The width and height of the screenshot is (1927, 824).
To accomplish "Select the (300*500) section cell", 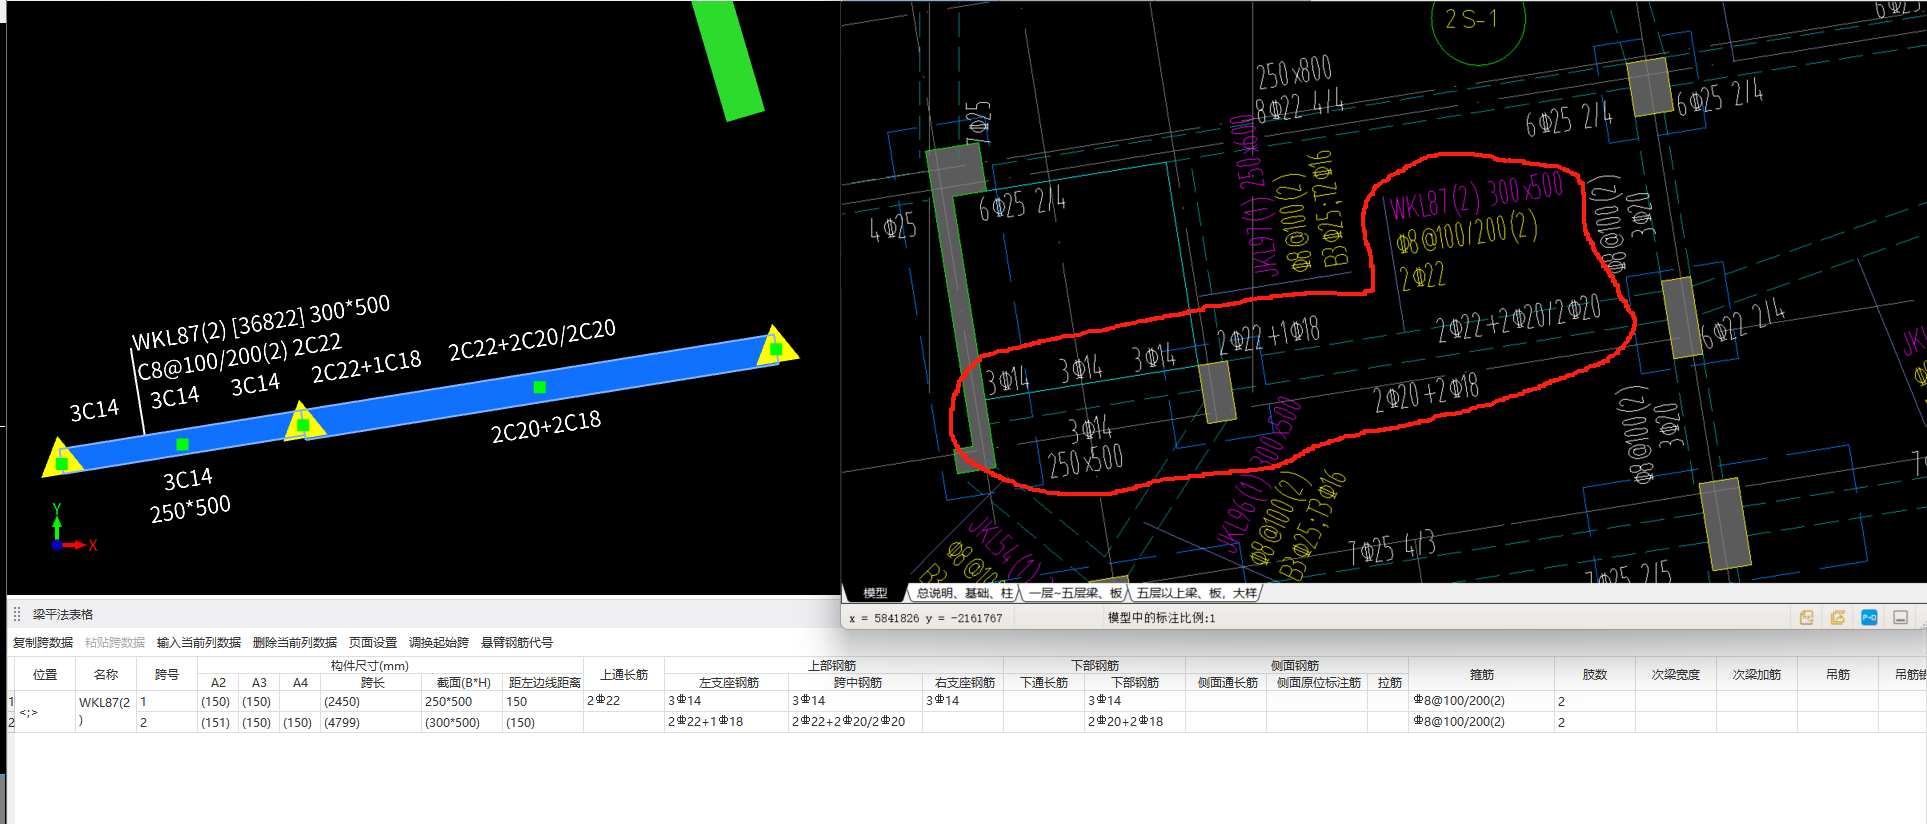I will pos(462,721).
